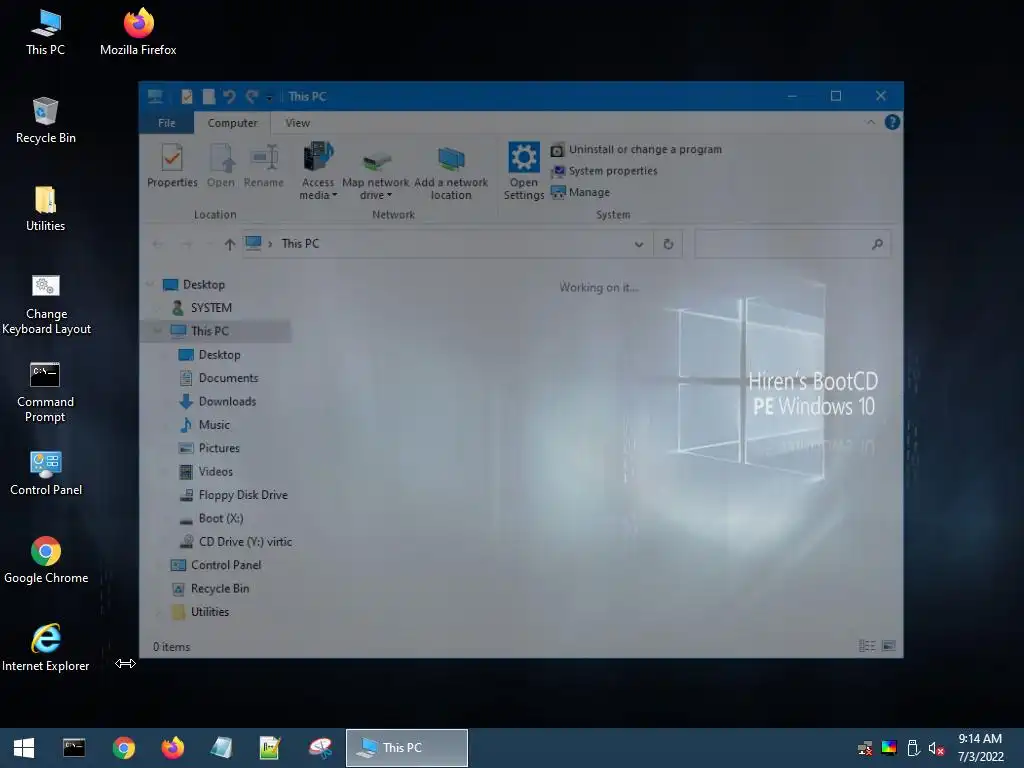Switch to the Computer ribbon tab
1024x768 pixels.
point(232,123)
